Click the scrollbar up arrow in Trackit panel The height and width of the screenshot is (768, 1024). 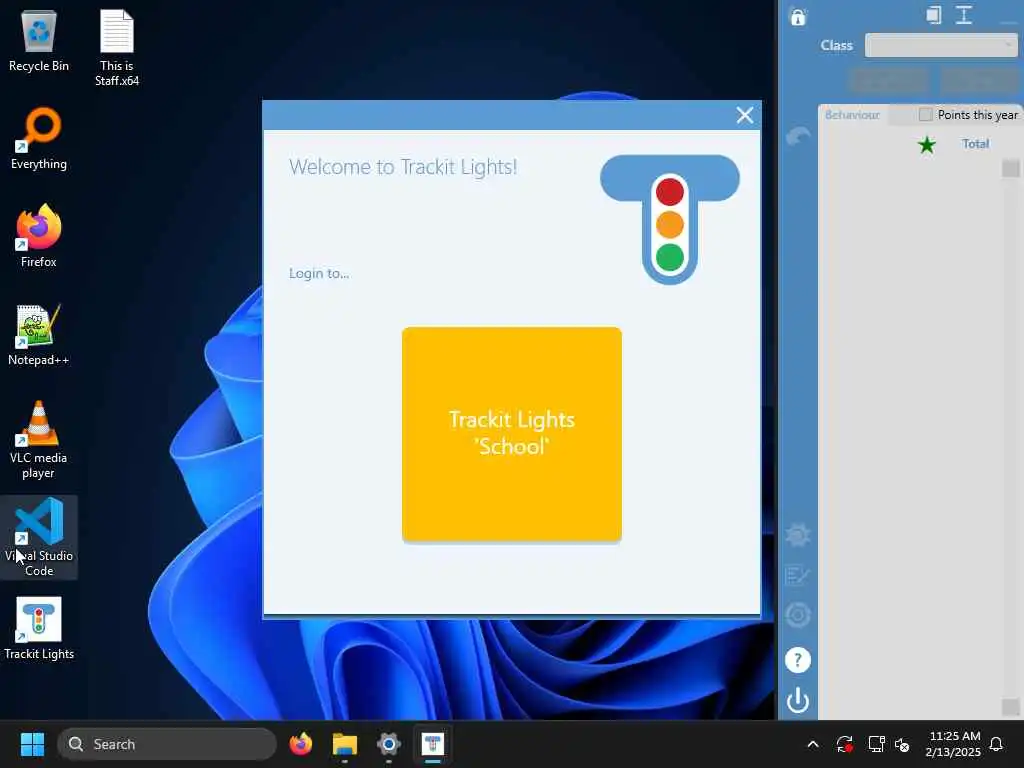pyautogui.click(x=1010, y=168)
